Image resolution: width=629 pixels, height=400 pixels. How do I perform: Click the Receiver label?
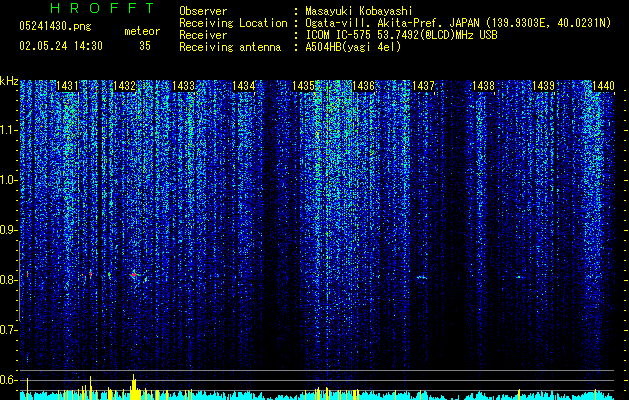click(203, 35)
